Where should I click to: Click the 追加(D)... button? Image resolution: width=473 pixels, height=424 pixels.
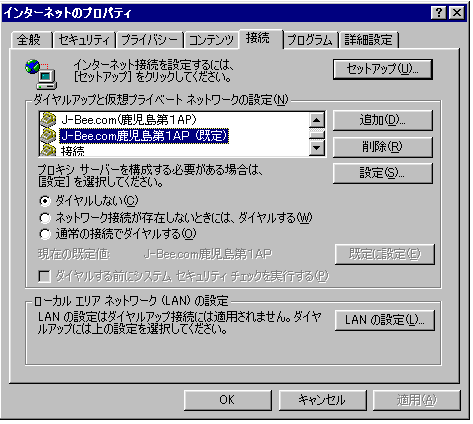(383, 120)
